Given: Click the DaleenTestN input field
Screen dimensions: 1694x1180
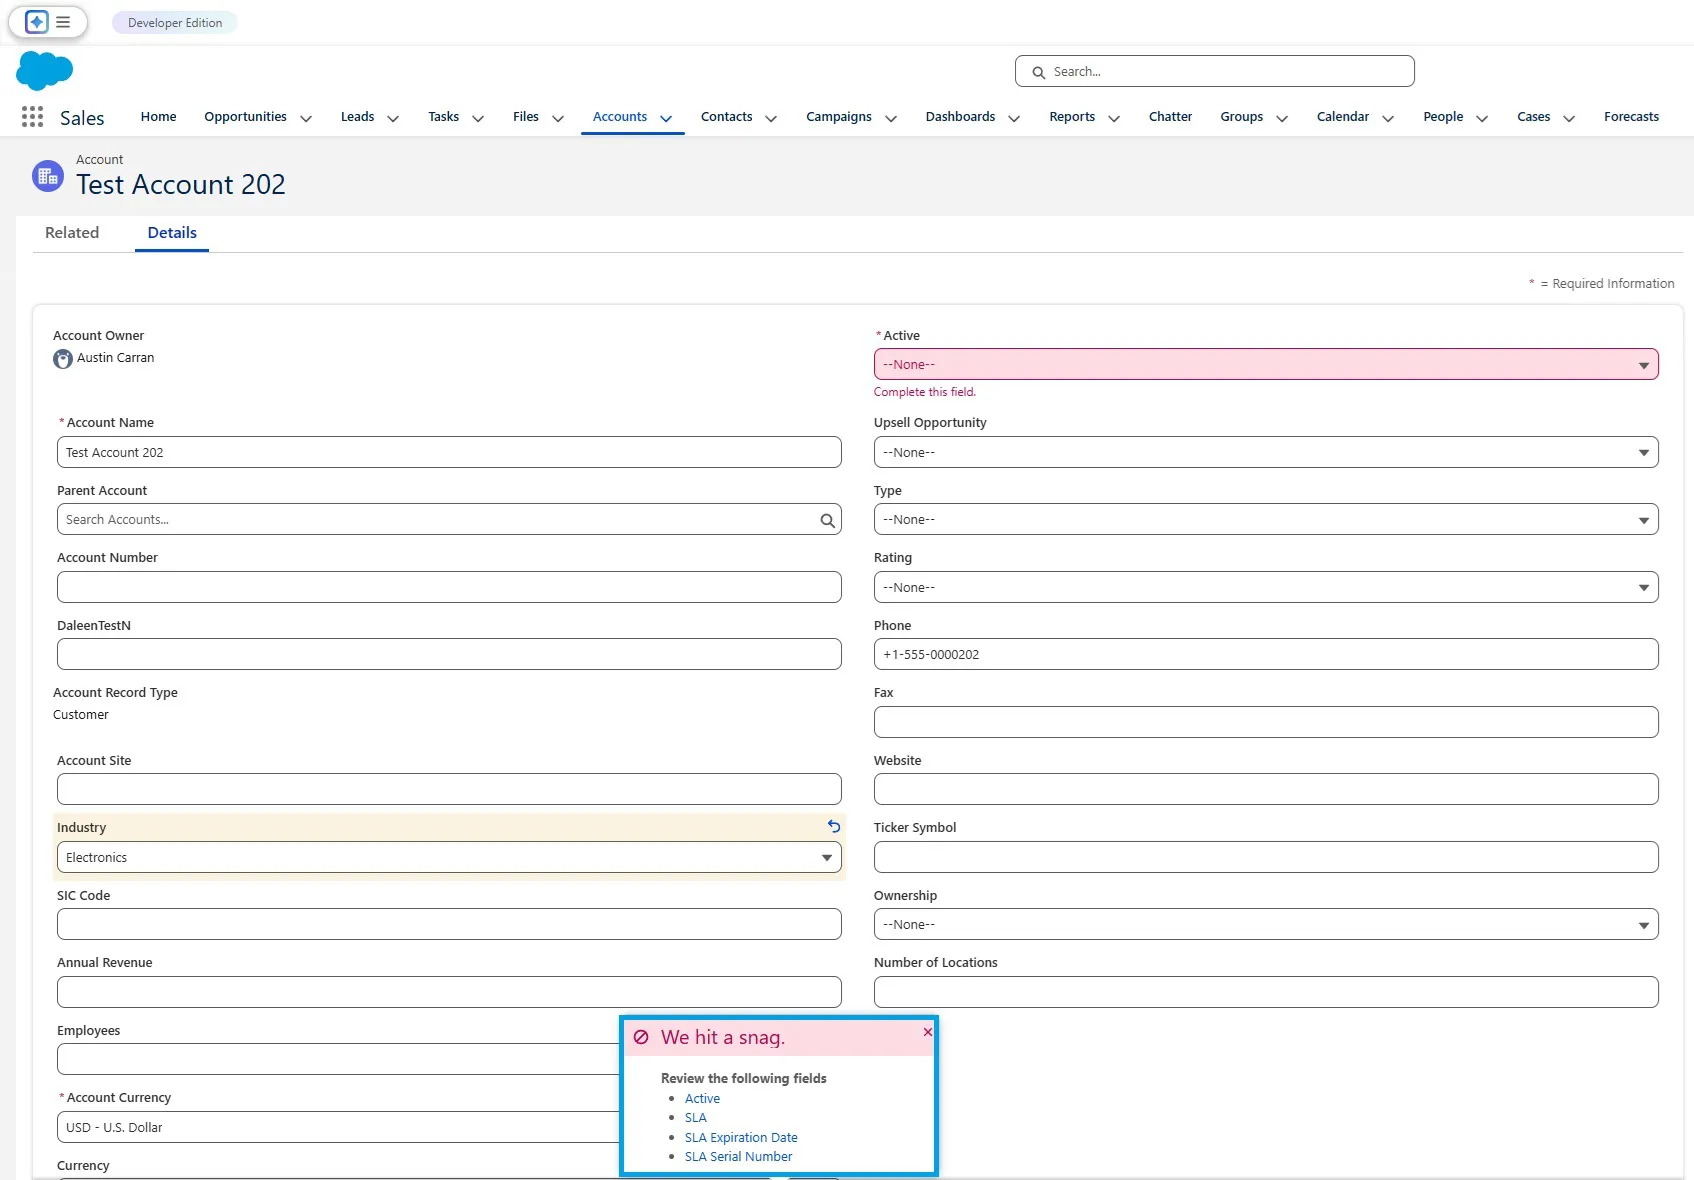Looking at the screenshot, I should point(449,654).
